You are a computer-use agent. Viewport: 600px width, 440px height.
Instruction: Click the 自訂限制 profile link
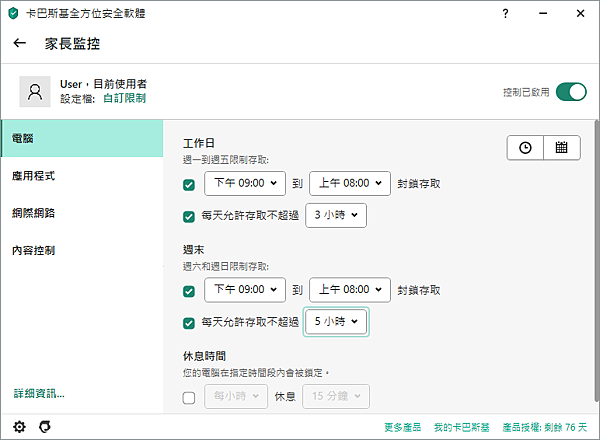(x=125, y=99)
